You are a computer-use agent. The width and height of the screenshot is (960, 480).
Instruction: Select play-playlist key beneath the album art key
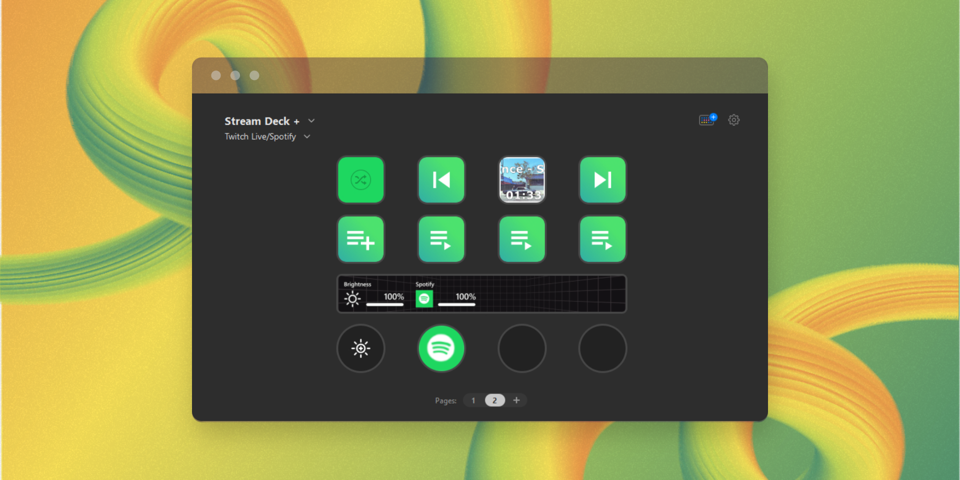click(x=522, y=239)
